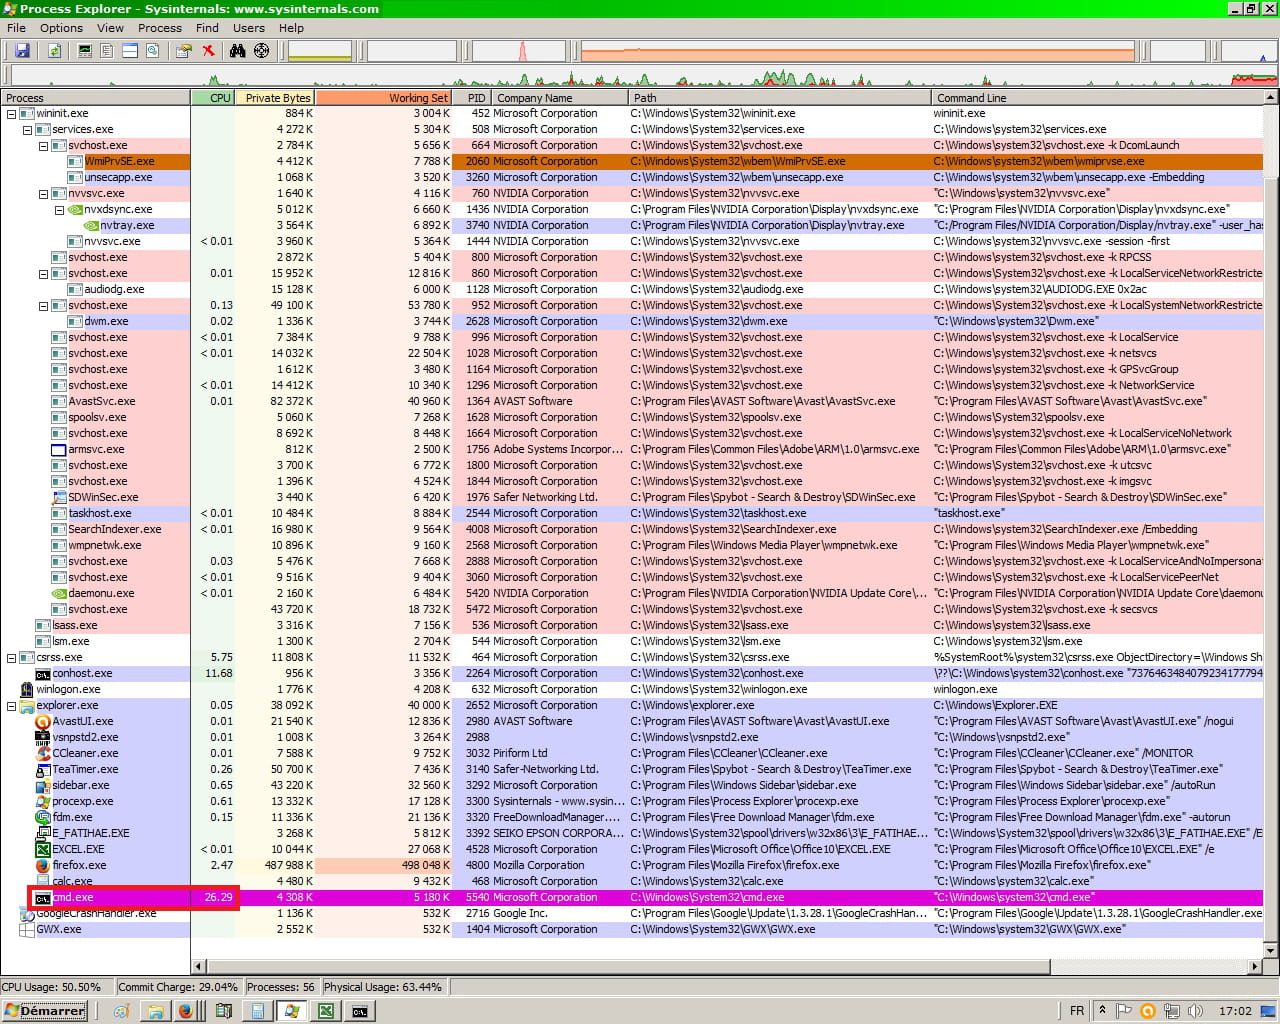Select the firefox.exe process row

pyautogui.click(x=79, y=866)
